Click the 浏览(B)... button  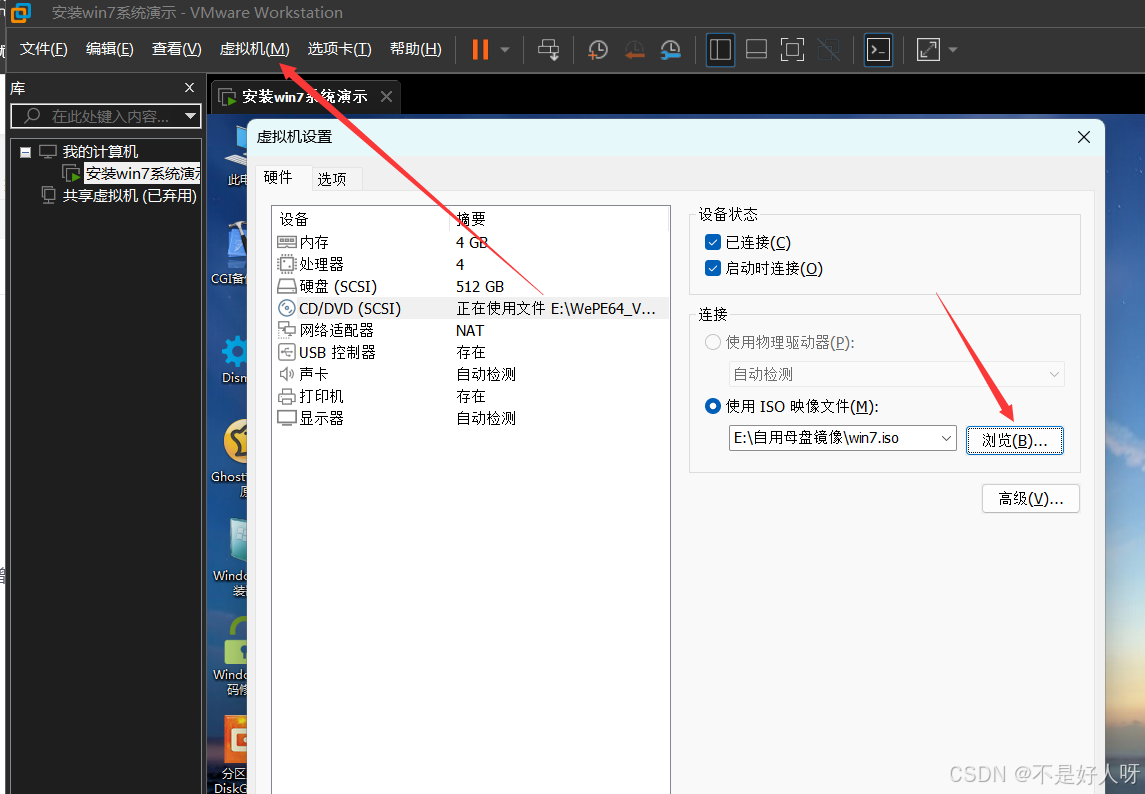[1014, 440]
